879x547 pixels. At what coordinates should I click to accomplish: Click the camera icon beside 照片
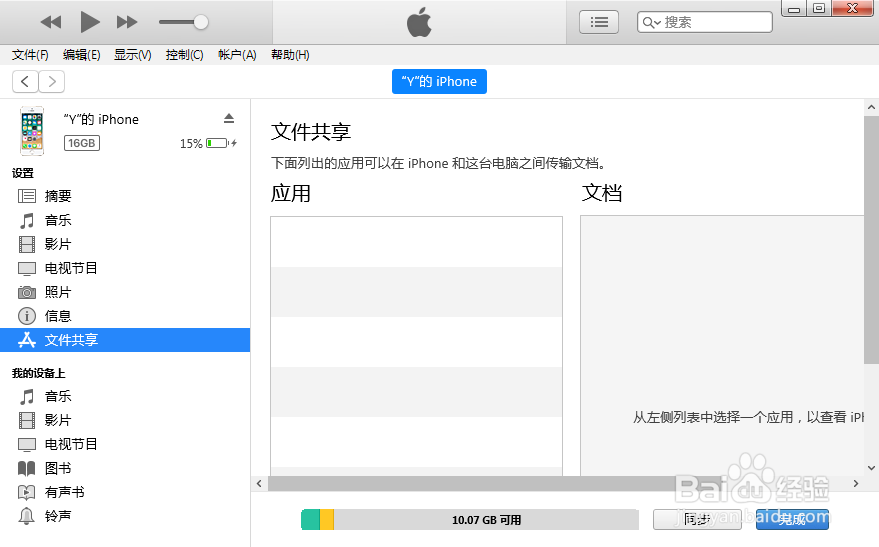[x=26, y=292]
